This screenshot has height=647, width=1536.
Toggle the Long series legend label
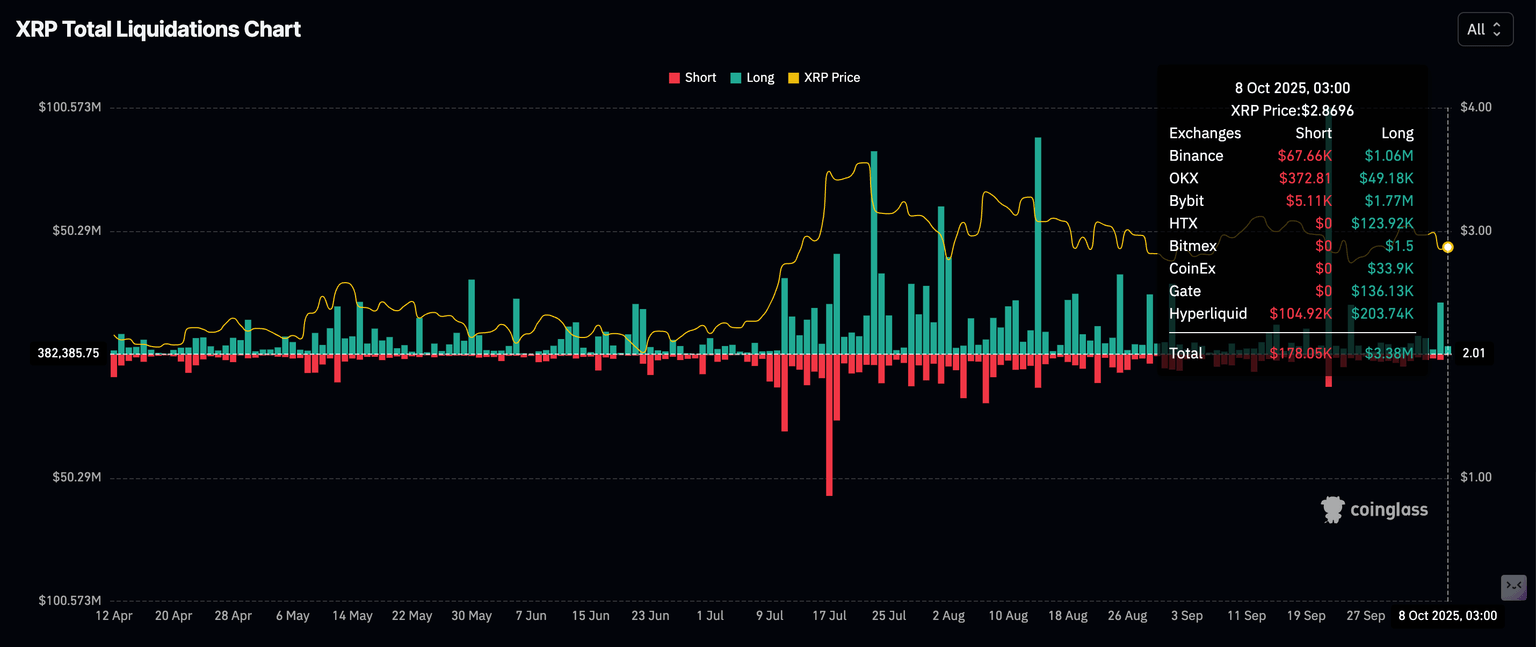point(760,78)
